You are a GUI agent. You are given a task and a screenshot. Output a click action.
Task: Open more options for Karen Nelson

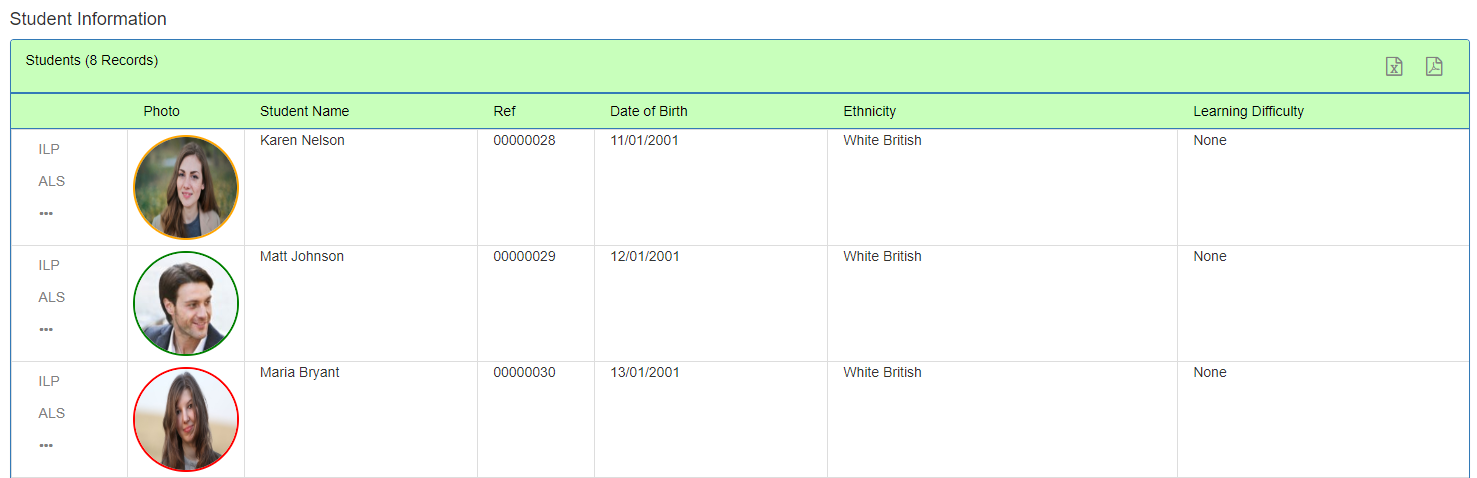click(46, 213)
